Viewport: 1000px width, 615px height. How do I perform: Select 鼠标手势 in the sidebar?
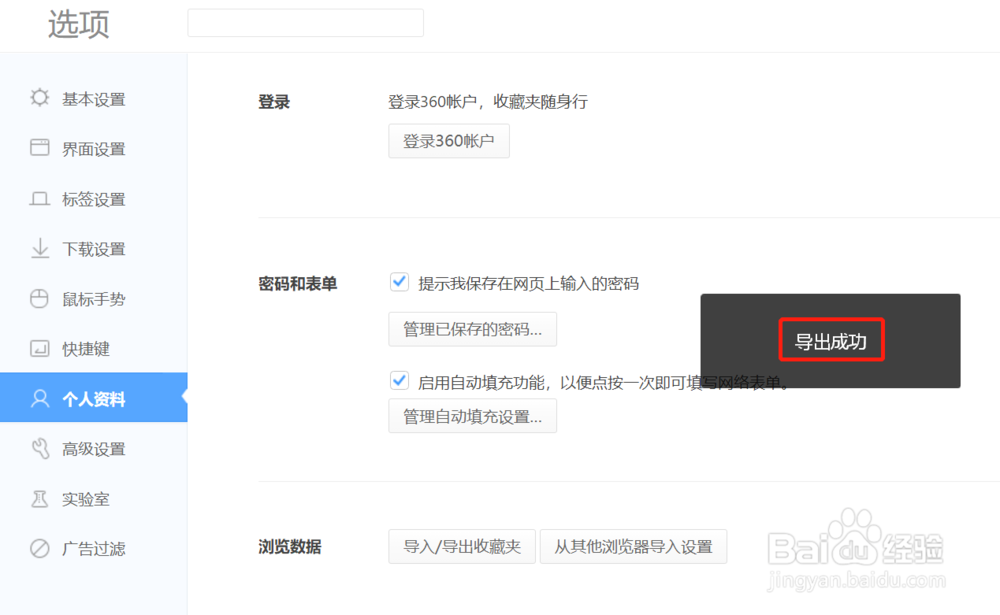pyautogui.click(x=94, y=299)
